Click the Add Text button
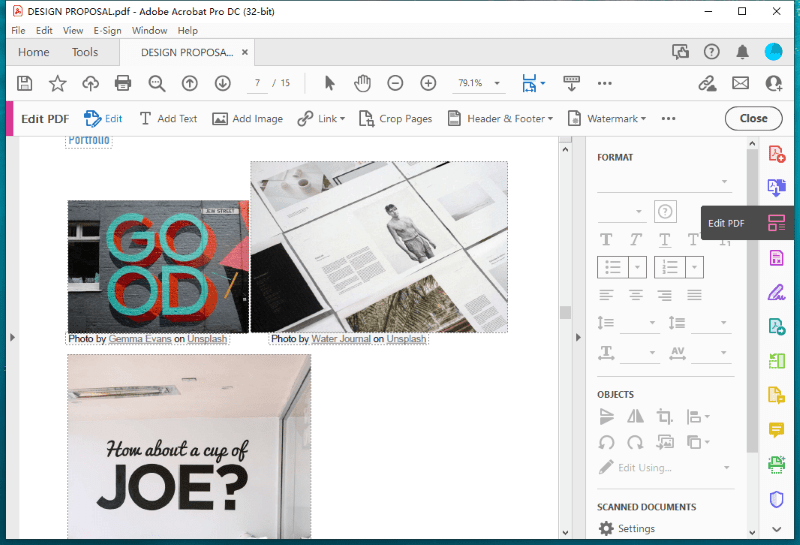The image size is (800, 545). coord(168,119)
